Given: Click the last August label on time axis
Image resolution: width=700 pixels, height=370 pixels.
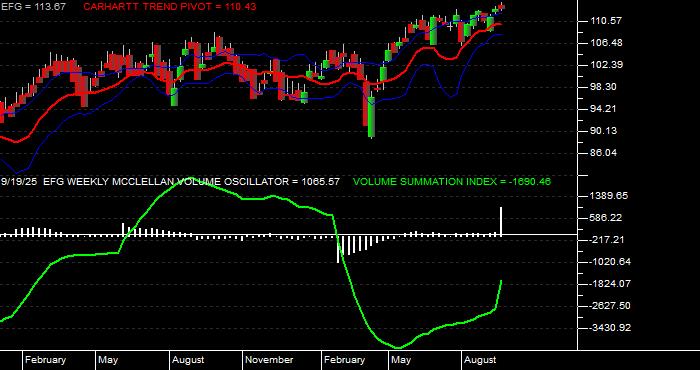Looking at the screenshot, I should (x=480, y=360).
